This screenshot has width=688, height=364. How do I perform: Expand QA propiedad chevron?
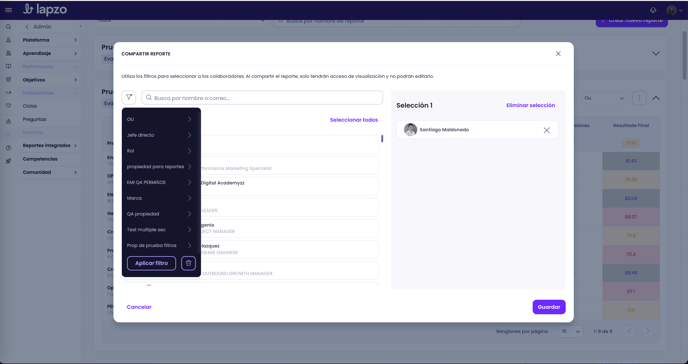190,214
